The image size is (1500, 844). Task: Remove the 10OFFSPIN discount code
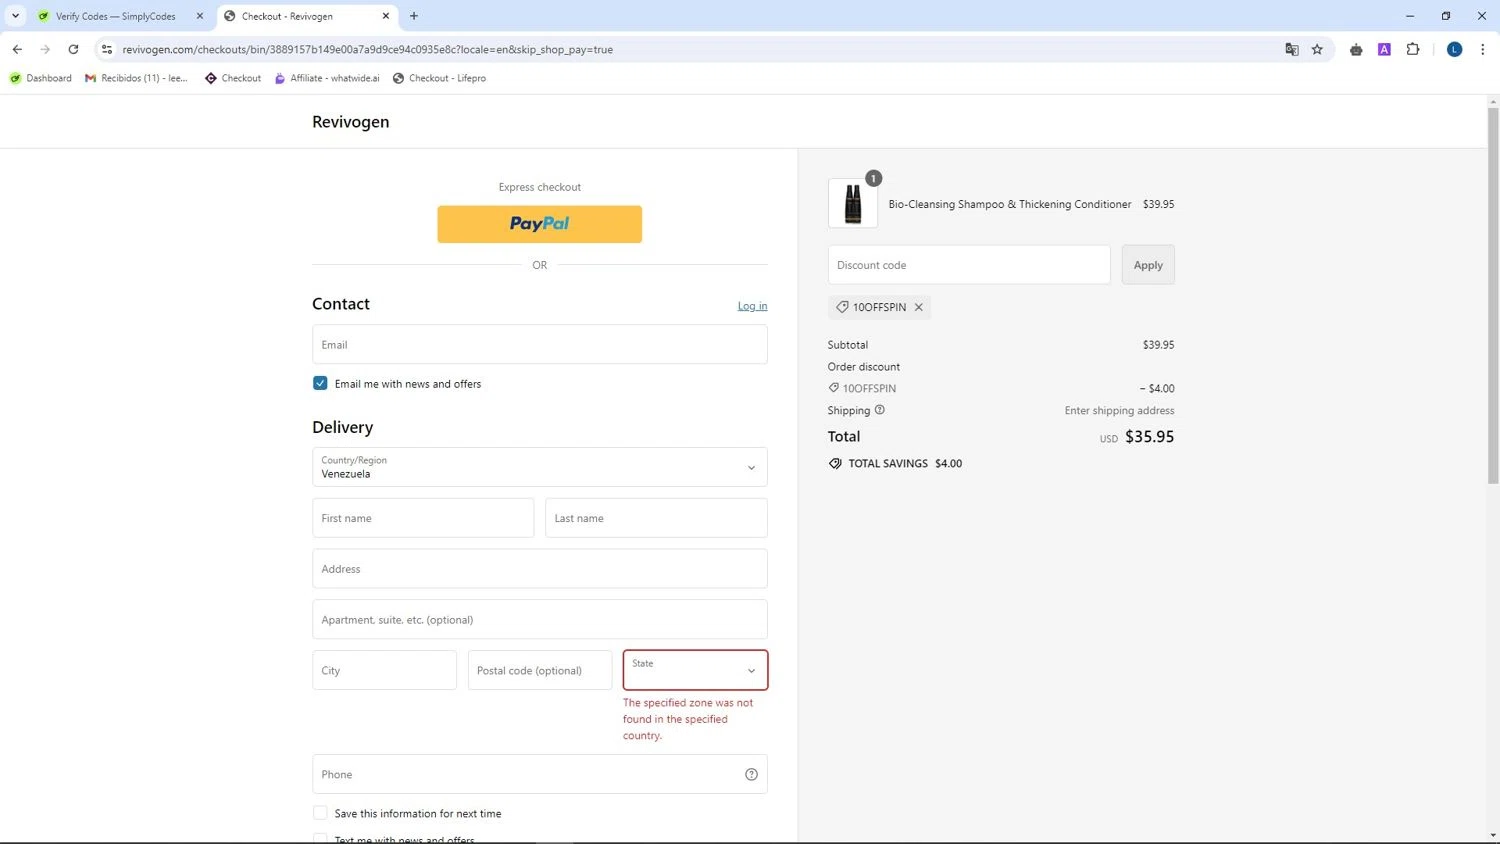point(918,307)
